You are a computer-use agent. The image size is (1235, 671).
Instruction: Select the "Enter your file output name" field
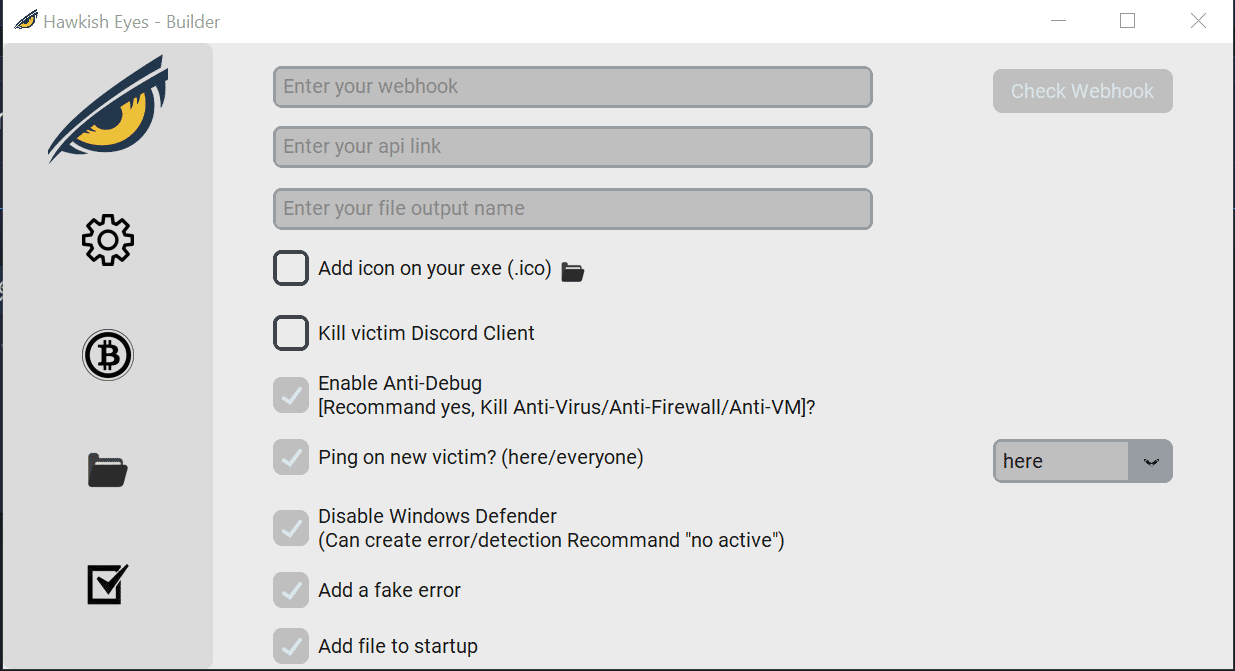coord(572,209)
